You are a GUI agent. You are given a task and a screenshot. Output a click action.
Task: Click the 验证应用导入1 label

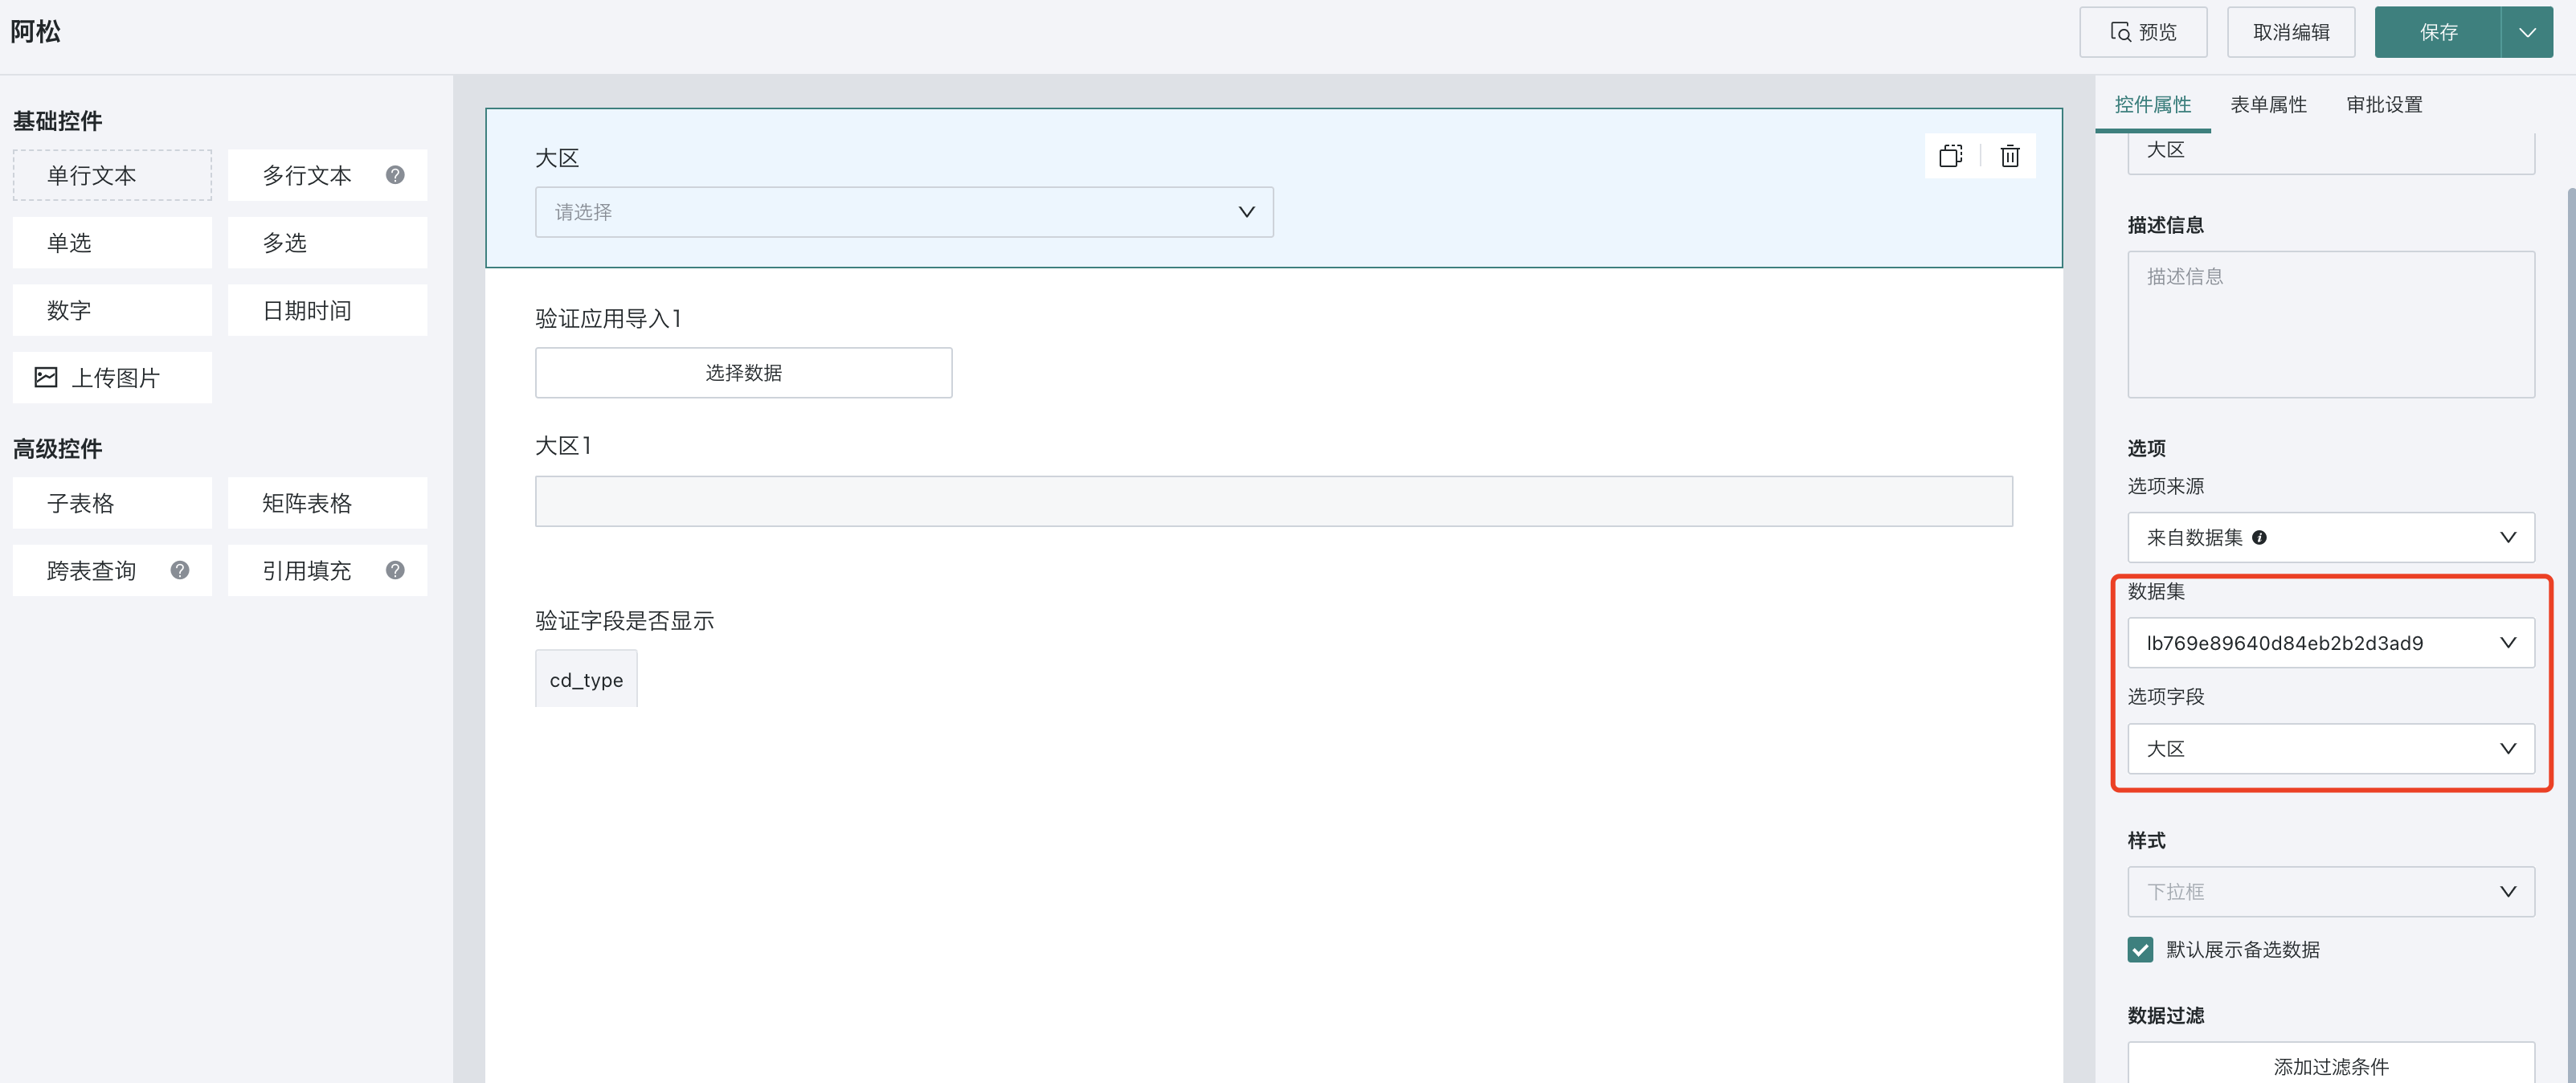(x=608, y=318)
